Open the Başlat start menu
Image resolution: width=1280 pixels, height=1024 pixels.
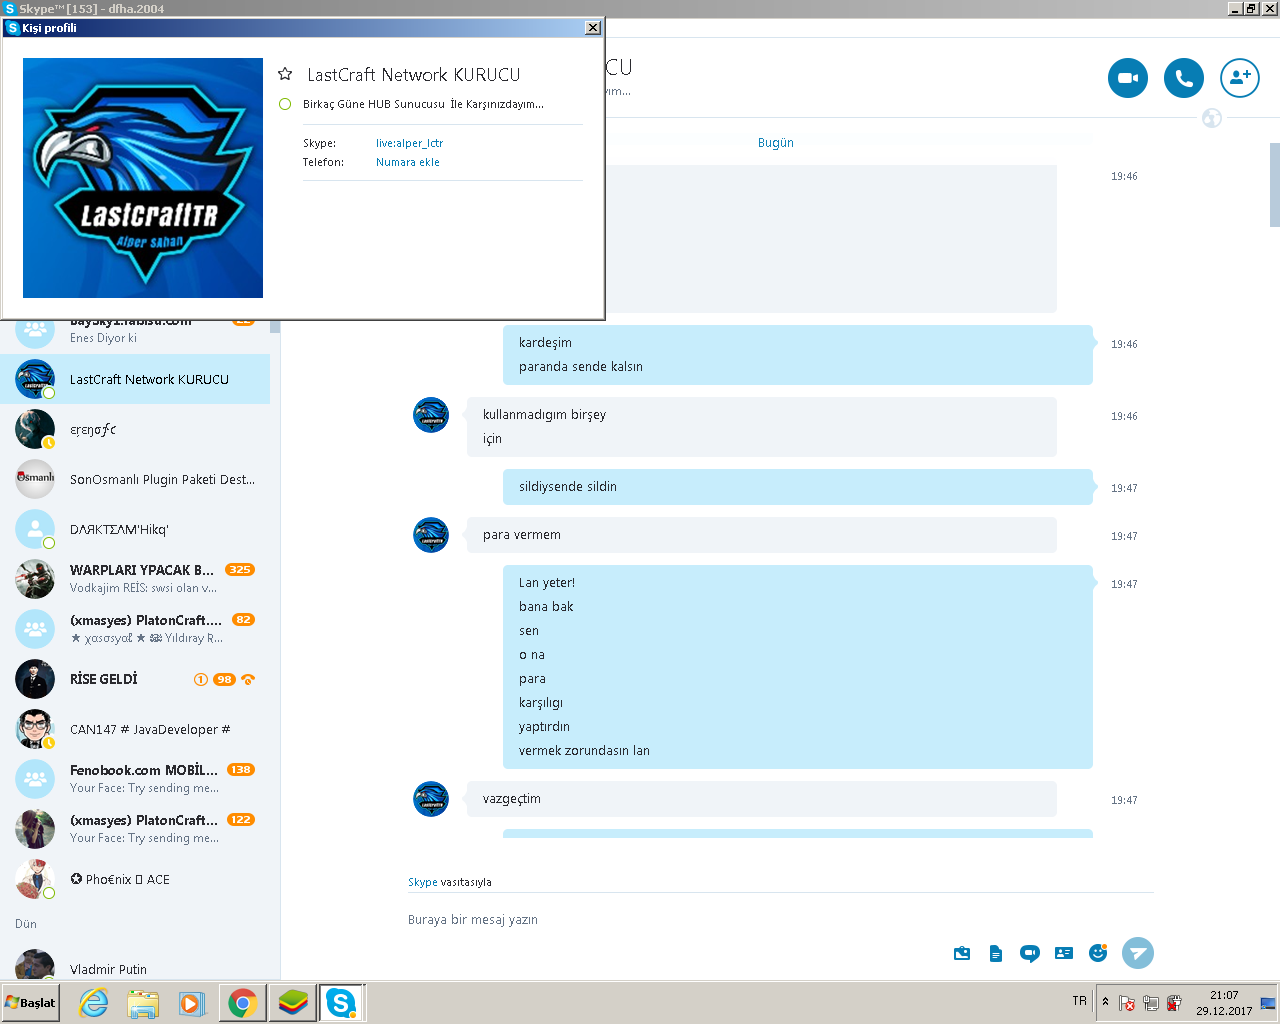pos(30,1002)
